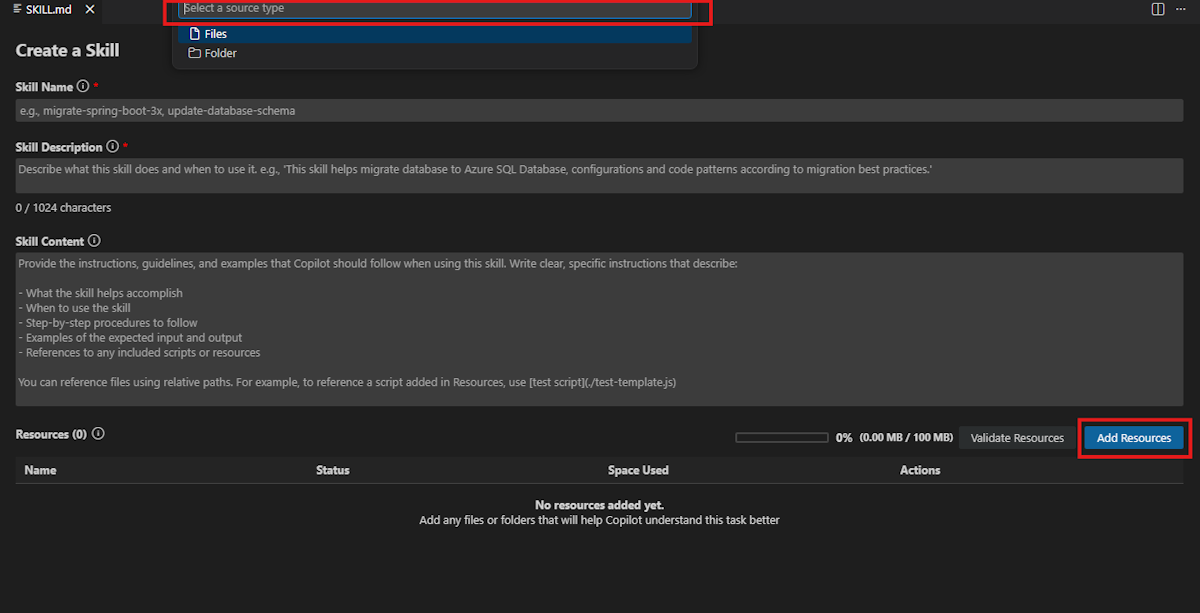Close the SKILL.md tab
Image resolution: width=1200 pixels, height=613 pixels.
tap(90, 9)
